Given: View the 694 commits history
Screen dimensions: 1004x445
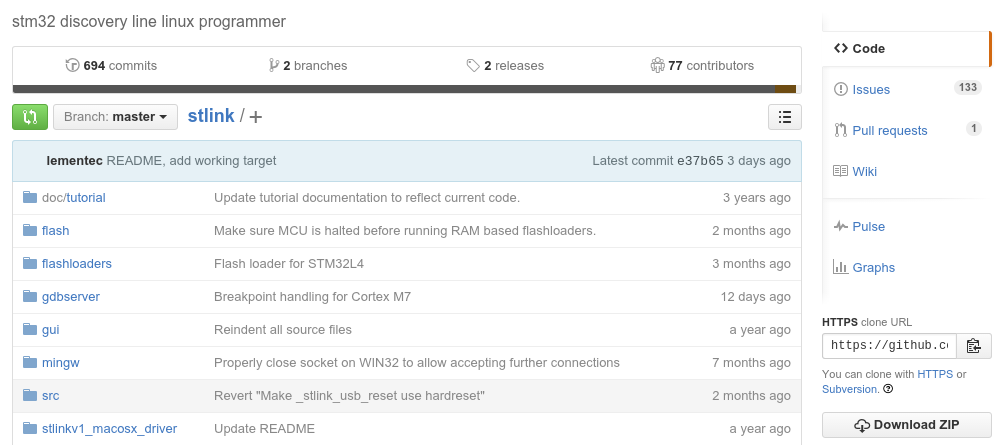Looking at the screenshot, I should point(111,65).
